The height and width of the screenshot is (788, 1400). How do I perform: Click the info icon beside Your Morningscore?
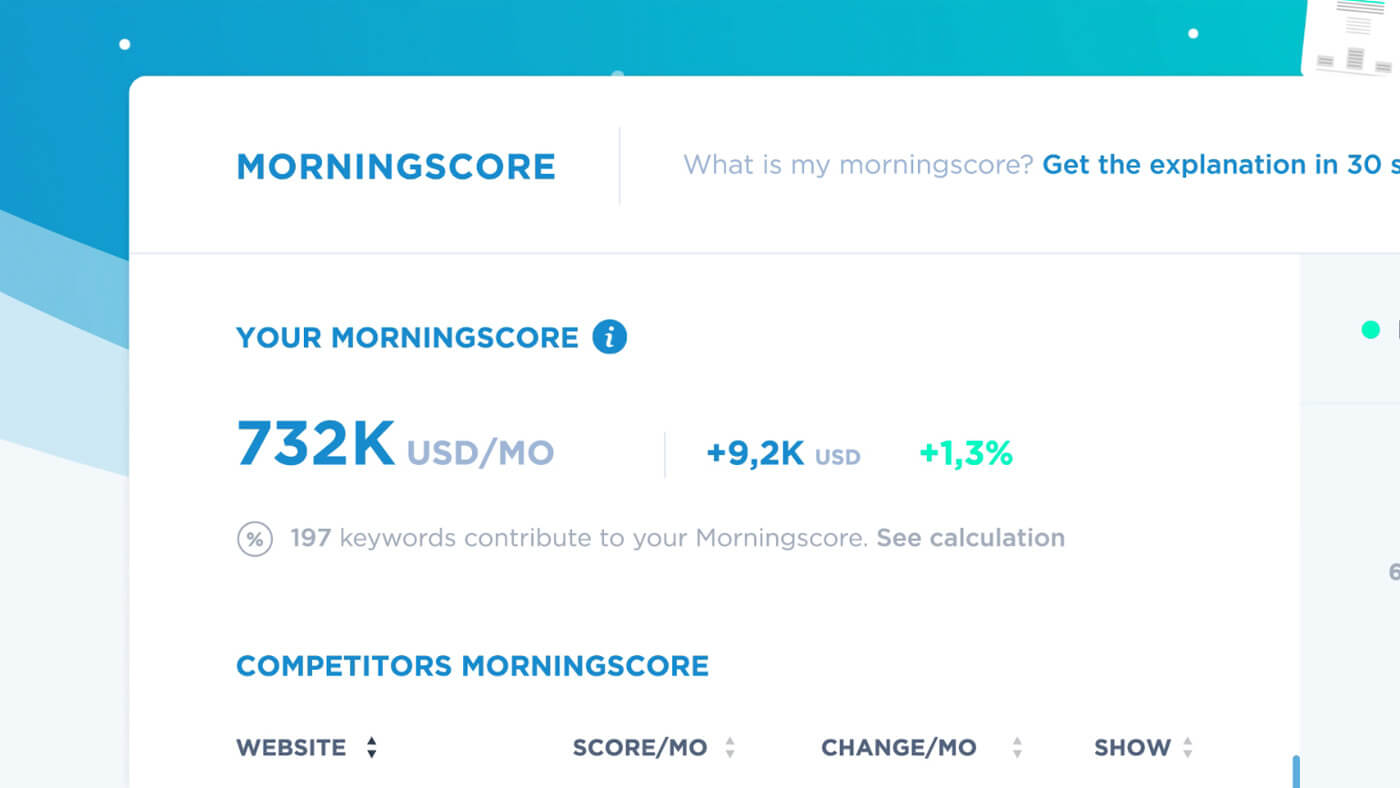pos(610,337)
